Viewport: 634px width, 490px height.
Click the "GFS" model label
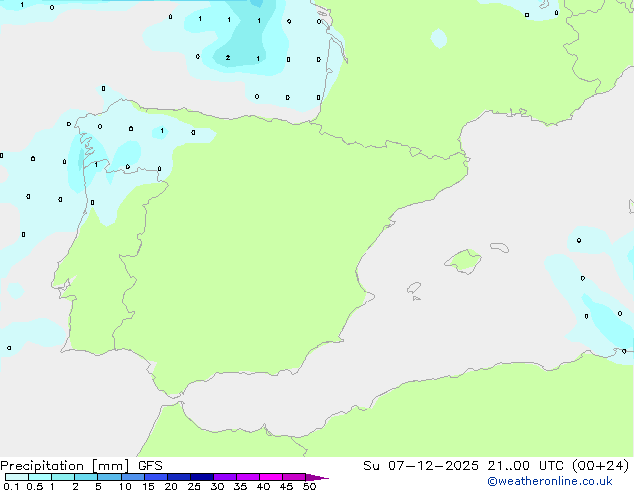[x=150, y=466]
